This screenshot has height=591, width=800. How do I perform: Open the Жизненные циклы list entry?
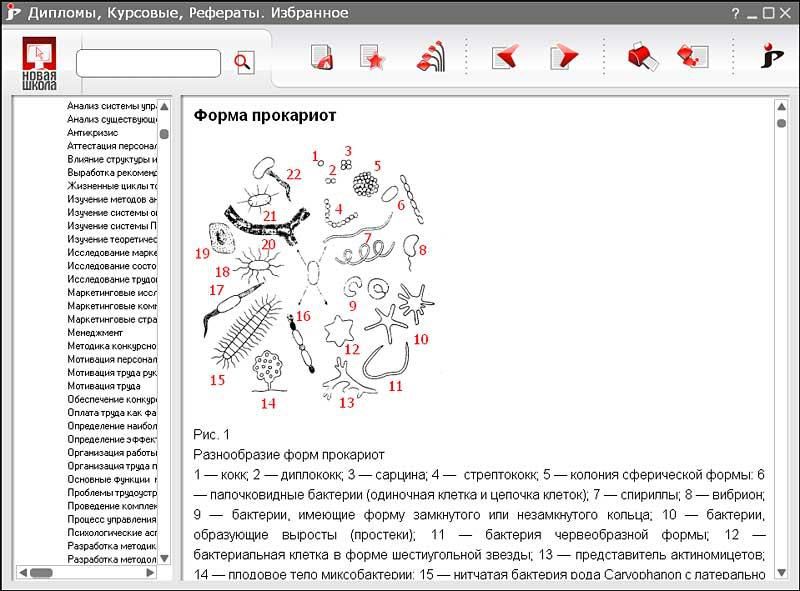(112, 186)
